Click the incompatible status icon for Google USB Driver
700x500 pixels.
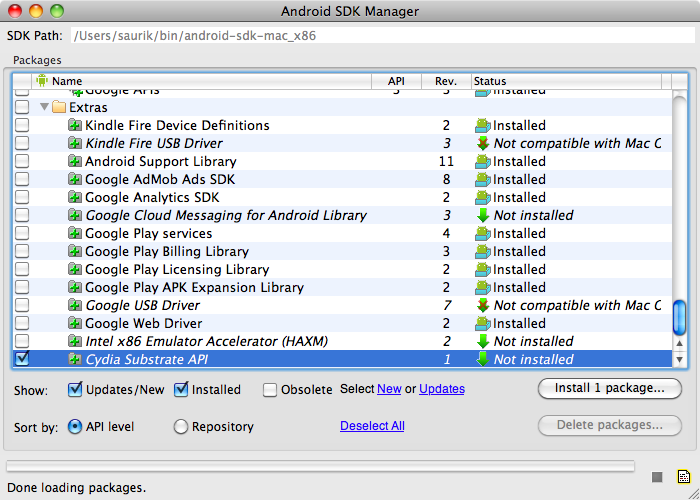(483, 305)
